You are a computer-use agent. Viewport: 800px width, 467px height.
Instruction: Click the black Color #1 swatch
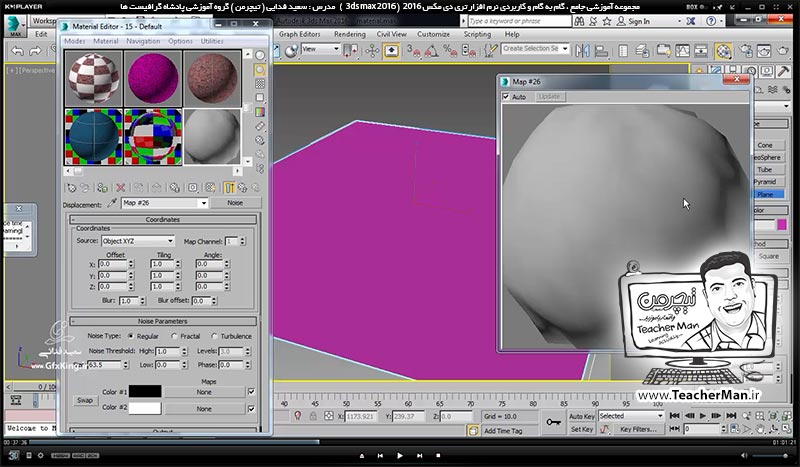click(145, 391)
